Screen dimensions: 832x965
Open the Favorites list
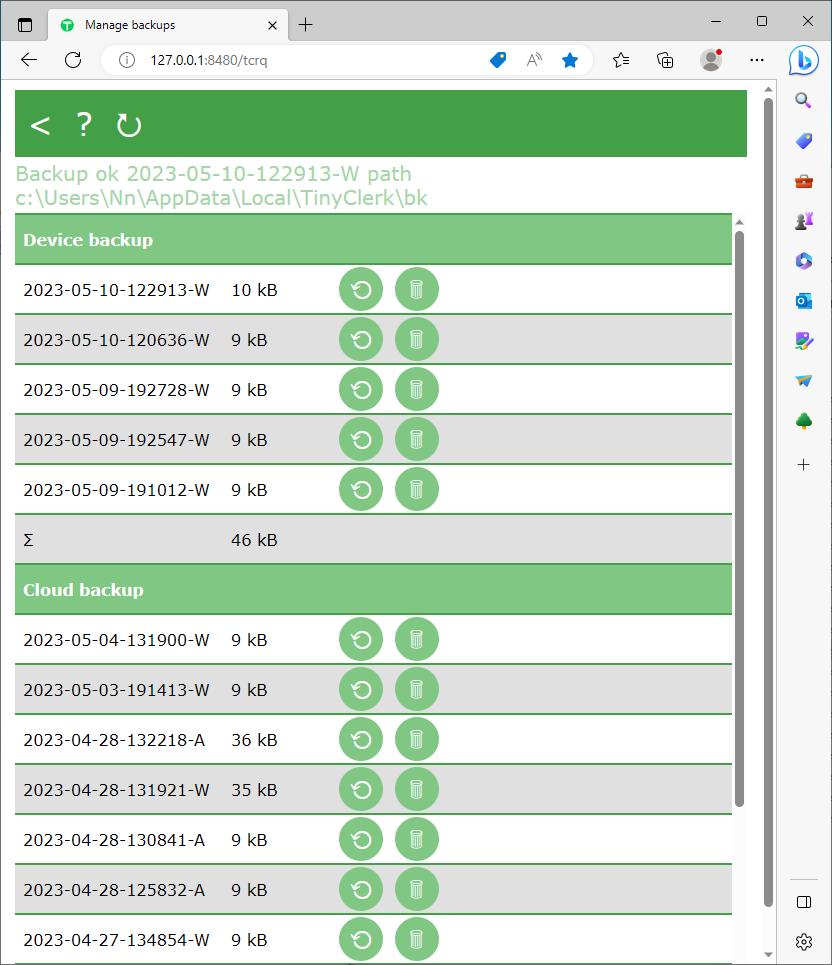(621, 60)
